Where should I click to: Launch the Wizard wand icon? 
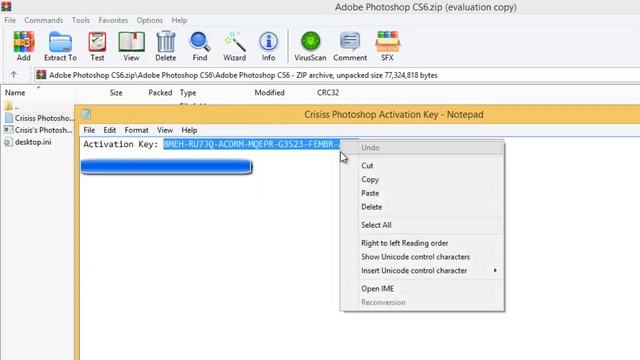(x=235, y=46)
